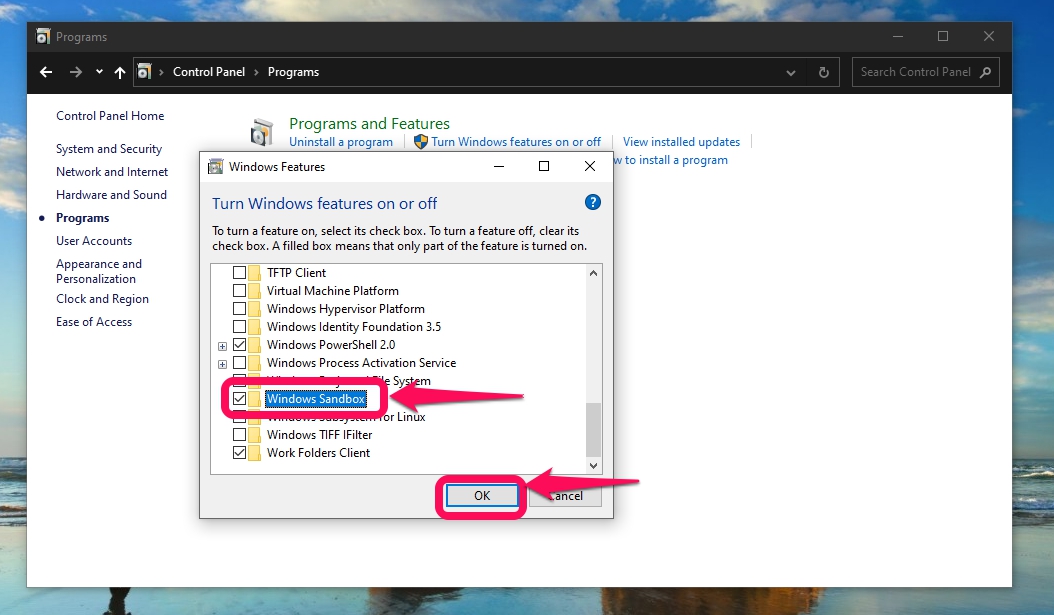Close the Windows Features dialog
This screenshot has width=1054, height=615.
point(590,166)
